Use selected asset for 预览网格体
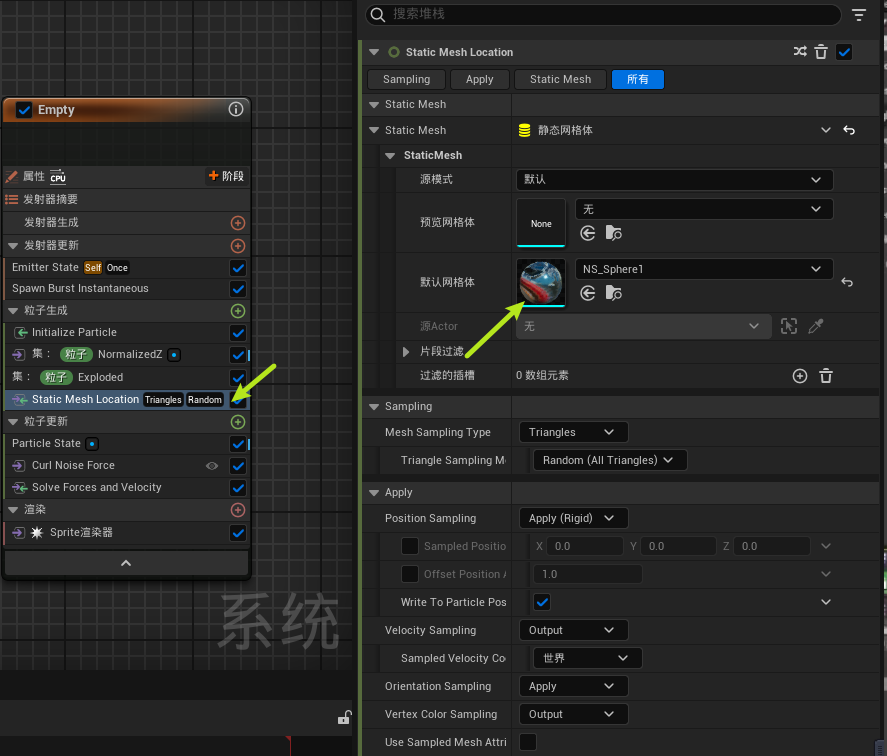Screen dimensions: 887x756 tap(588, 233)
